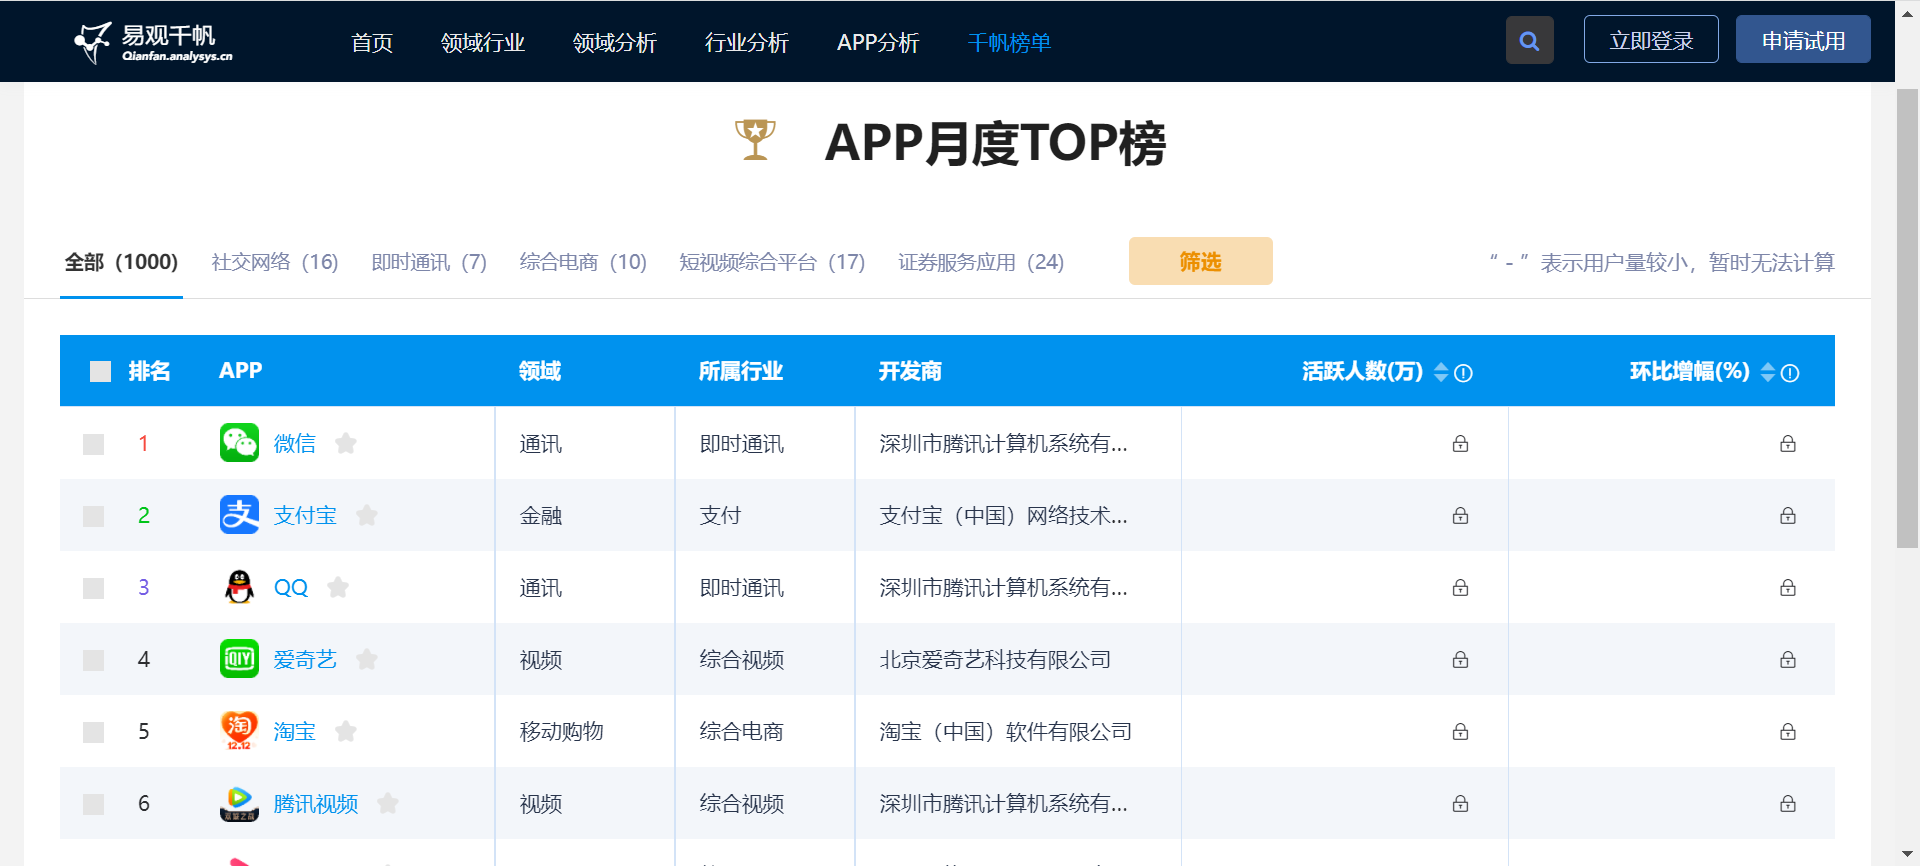Image resolution: width=1920 pixels, height=866 pixels.
Task: Toggle the select-all checkbox in header
Action: (x=100, y=372)
